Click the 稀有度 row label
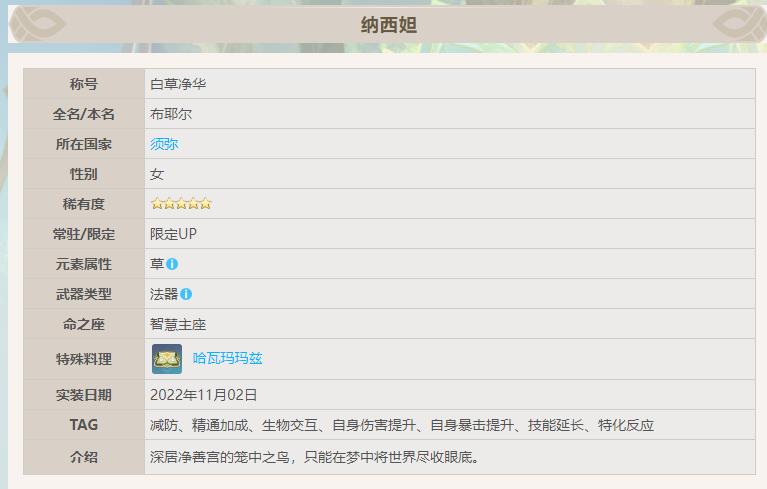This screenshot has height=489, width=767. pos(84,204)
